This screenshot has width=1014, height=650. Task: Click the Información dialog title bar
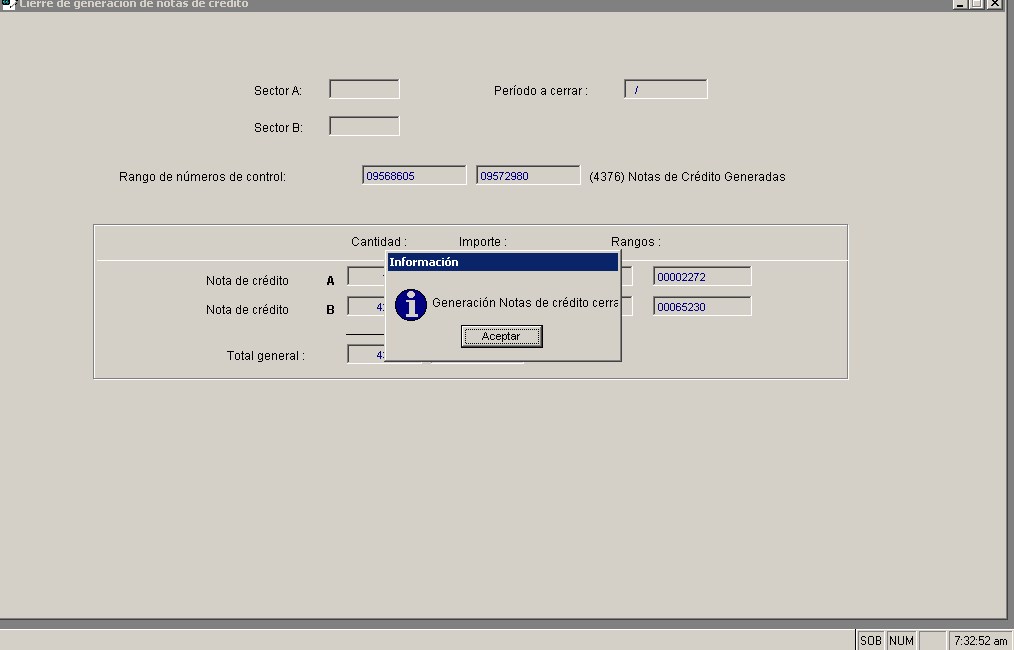tap(502, 262)
